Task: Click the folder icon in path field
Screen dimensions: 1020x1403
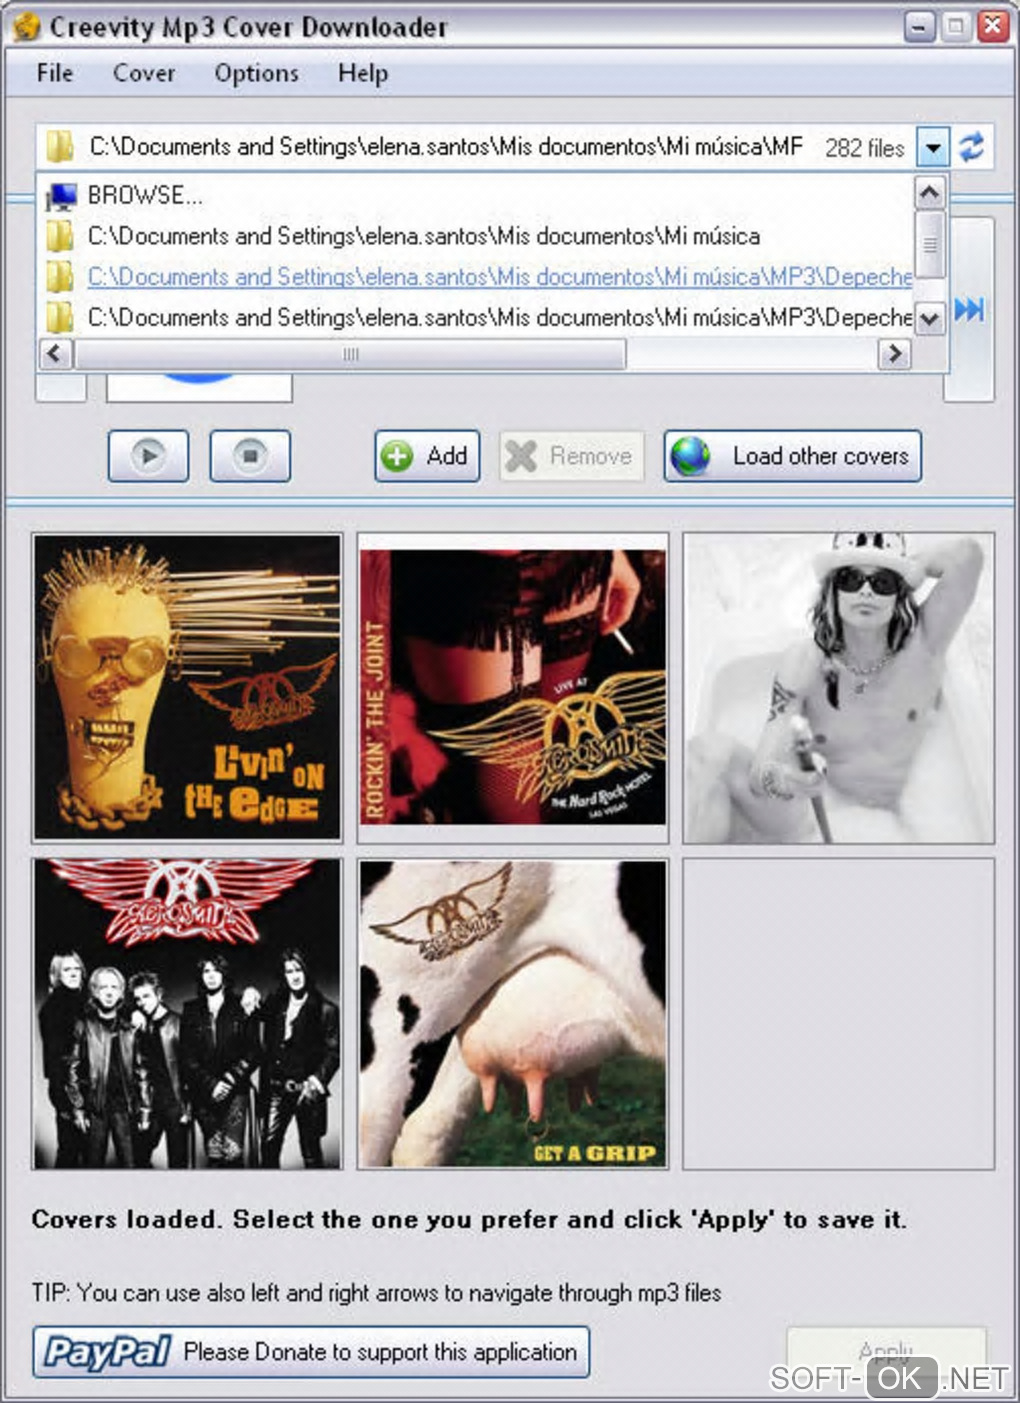Action: point(60,148)
